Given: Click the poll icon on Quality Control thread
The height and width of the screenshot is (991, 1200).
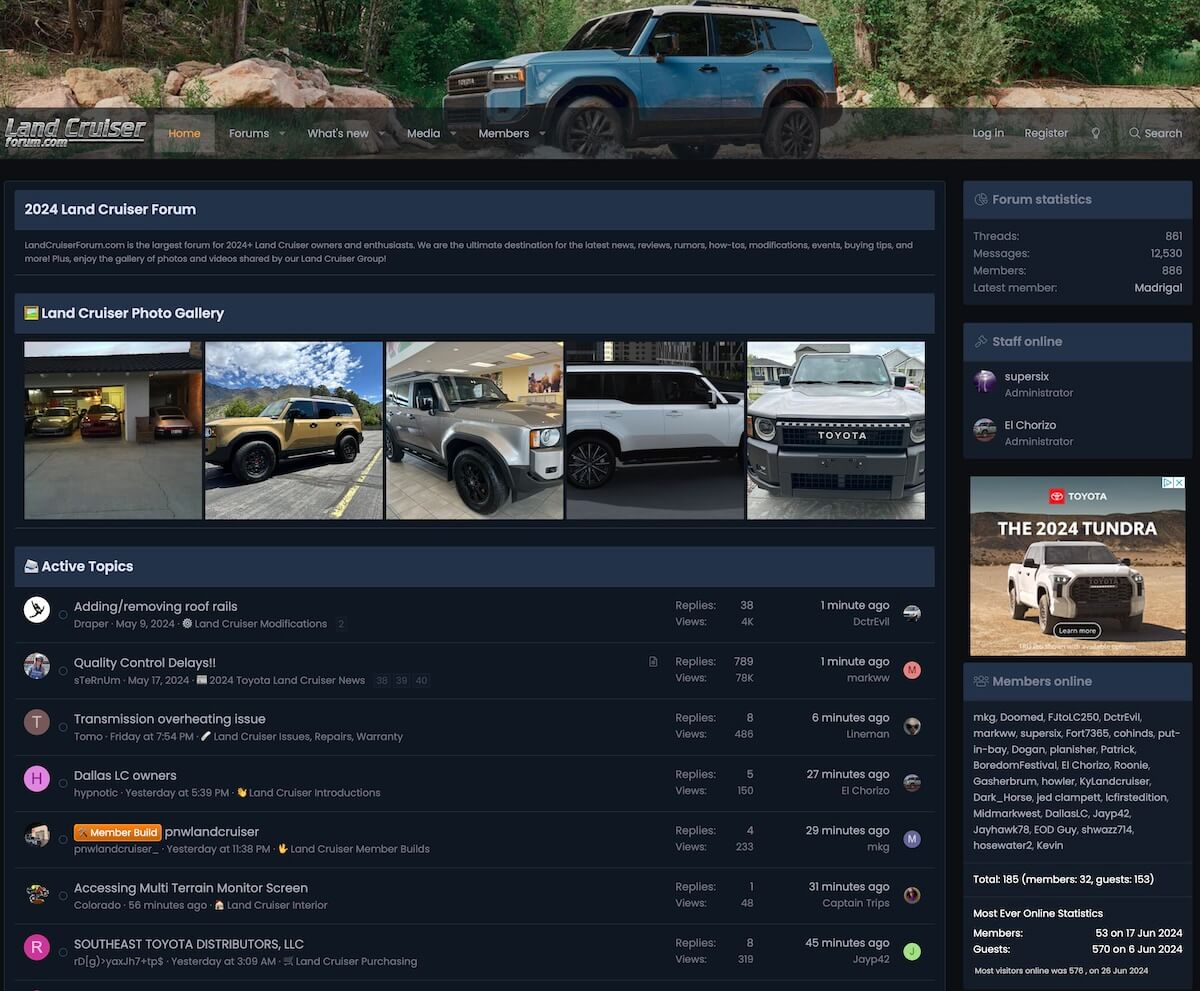Looking at the screenshot, I should 653,662.
